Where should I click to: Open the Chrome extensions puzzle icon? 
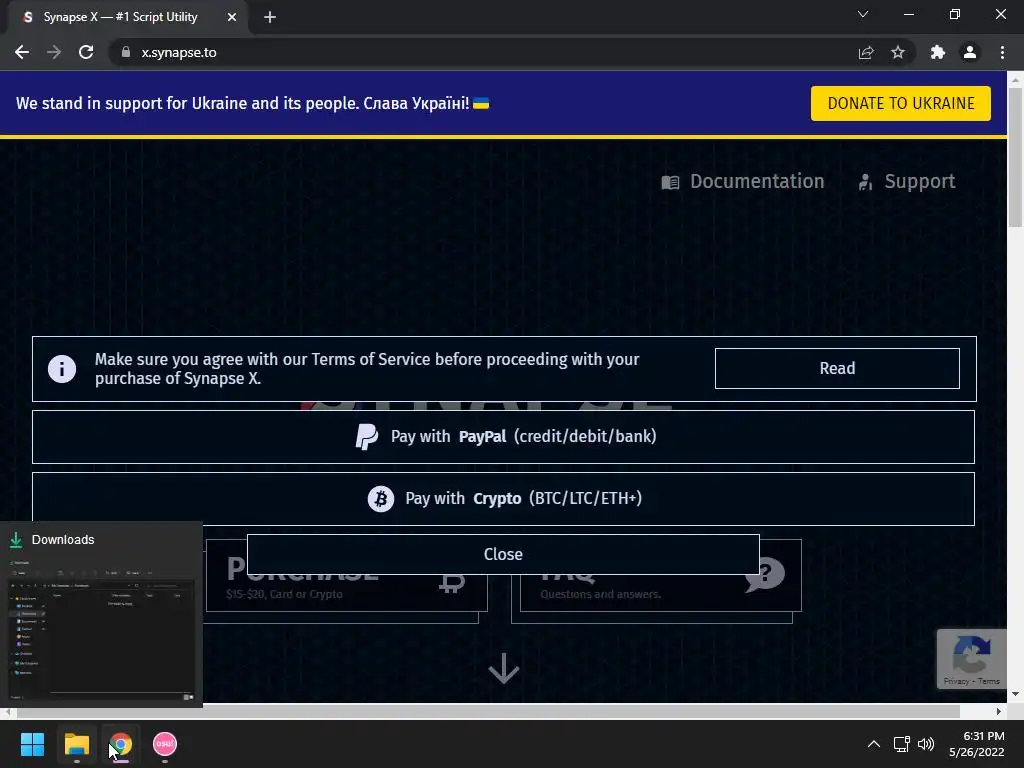click(938, 52)
